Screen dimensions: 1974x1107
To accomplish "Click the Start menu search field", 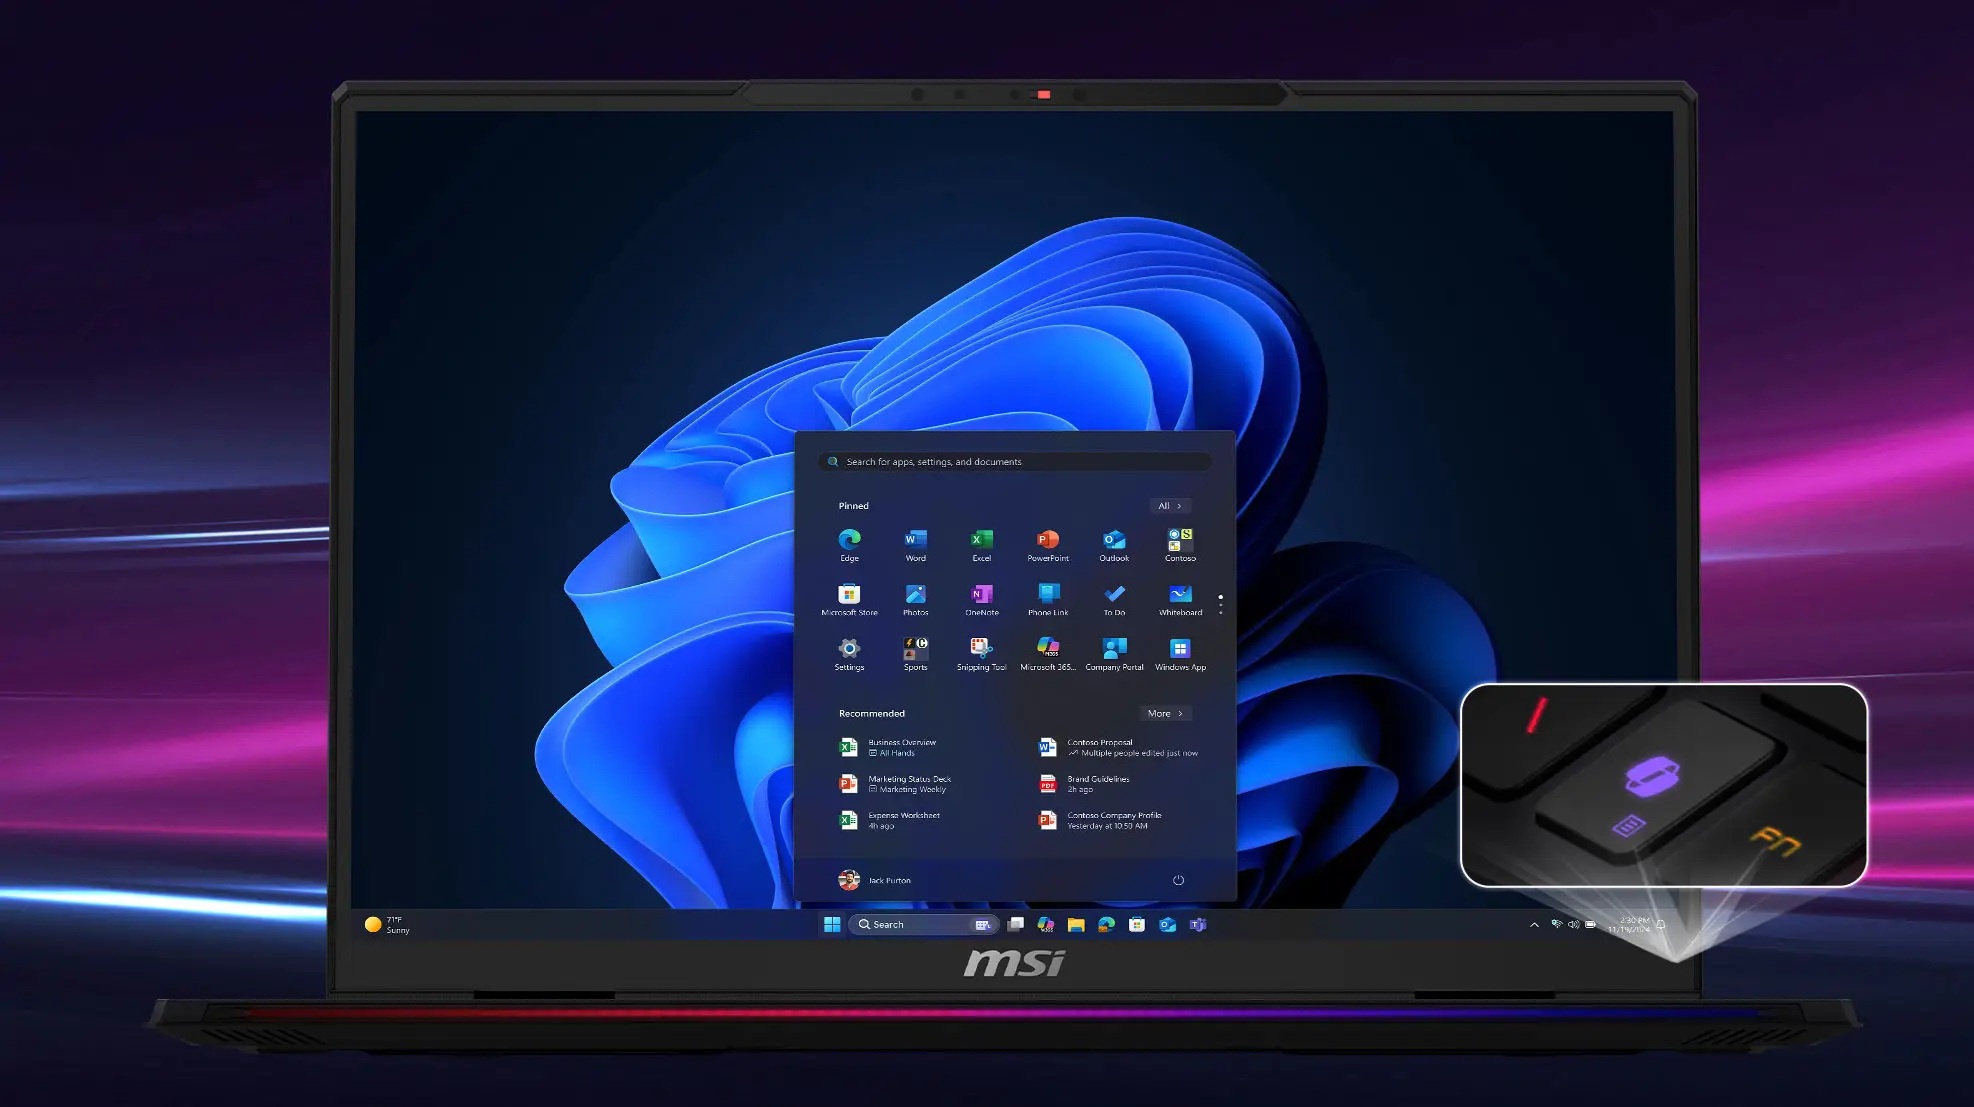I will [1015, 462].
